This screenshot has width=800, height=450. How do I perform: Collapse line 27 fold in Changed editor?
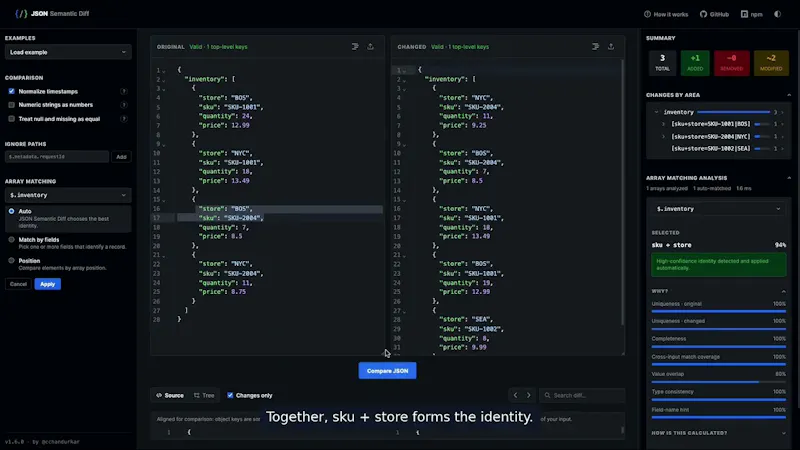405,311
